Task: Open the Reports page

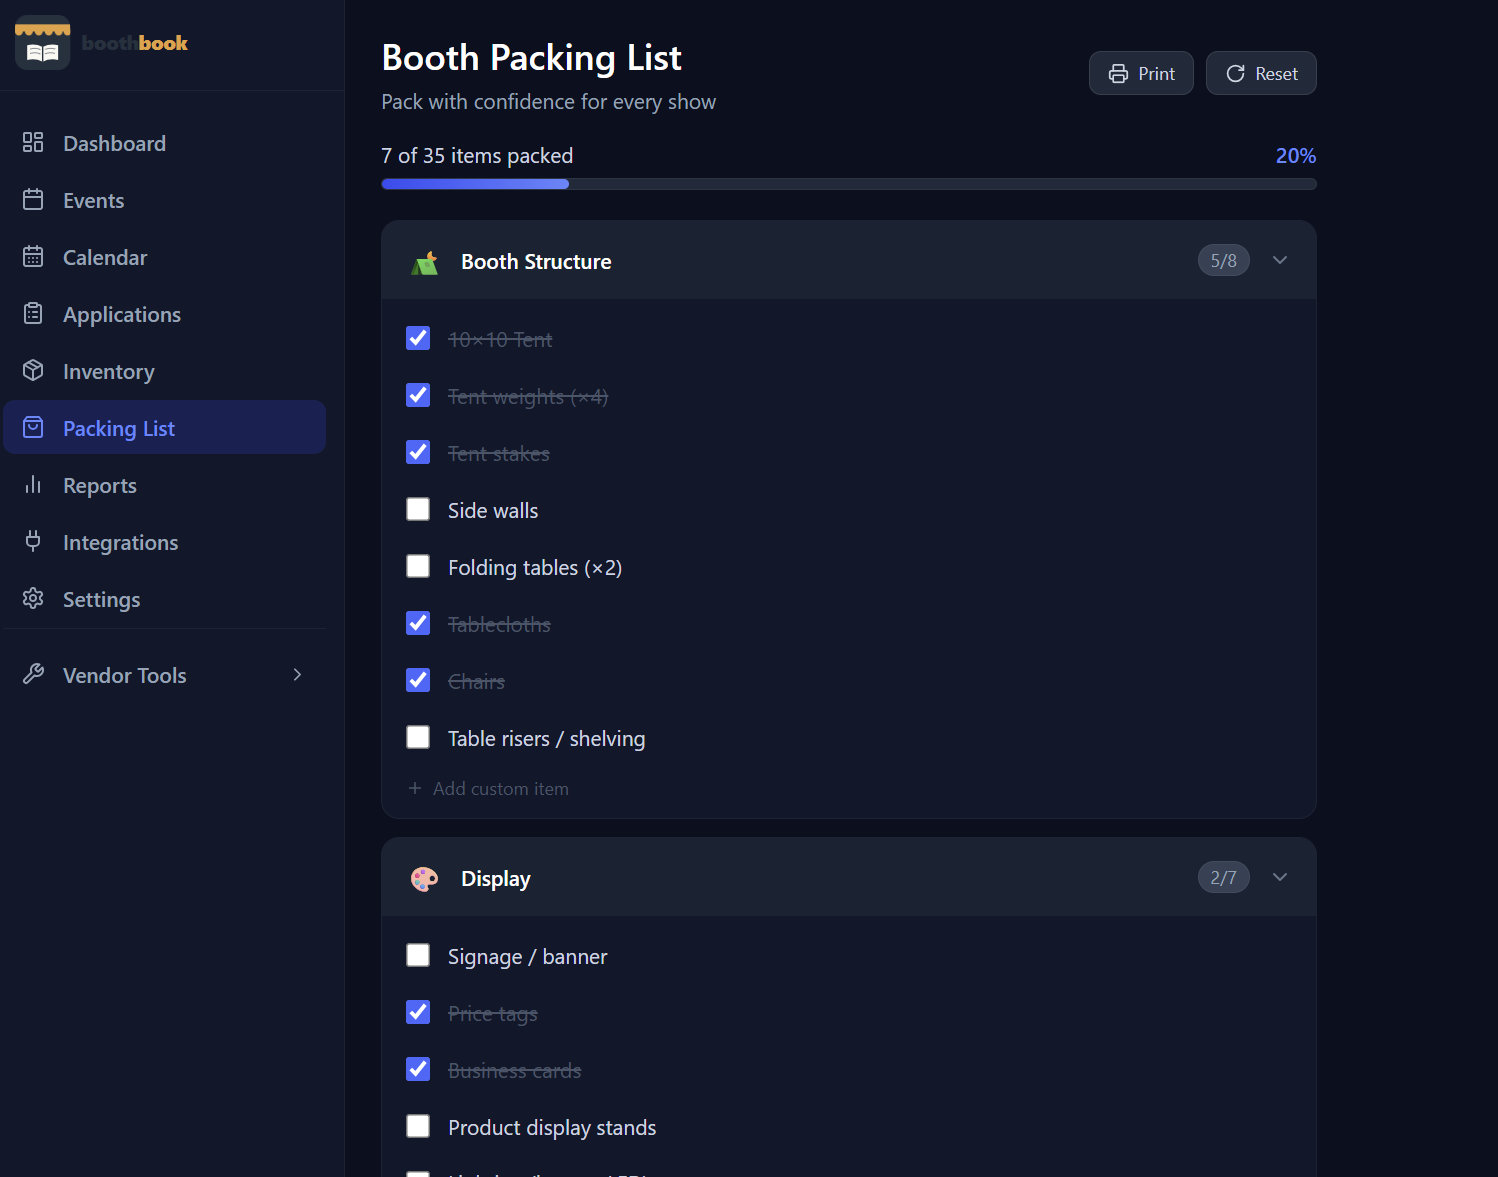Action: click(165, 485)
